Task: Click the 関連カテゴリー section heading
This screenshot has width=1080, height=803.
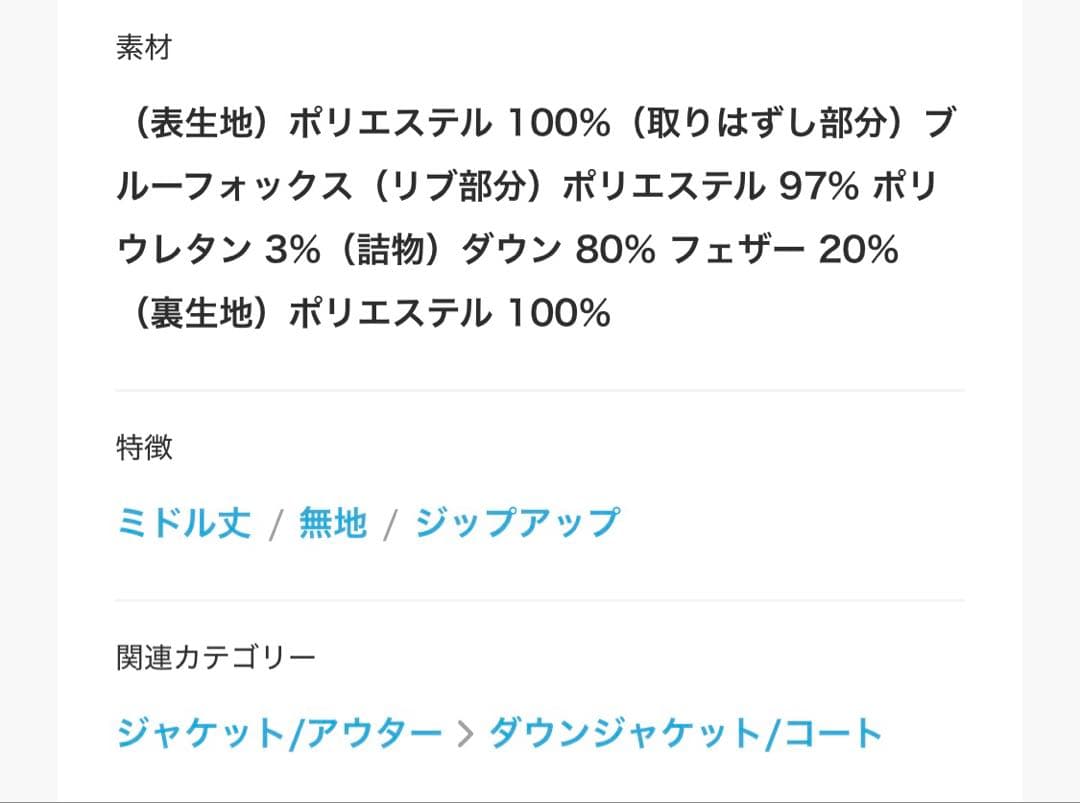Action: 216,657
